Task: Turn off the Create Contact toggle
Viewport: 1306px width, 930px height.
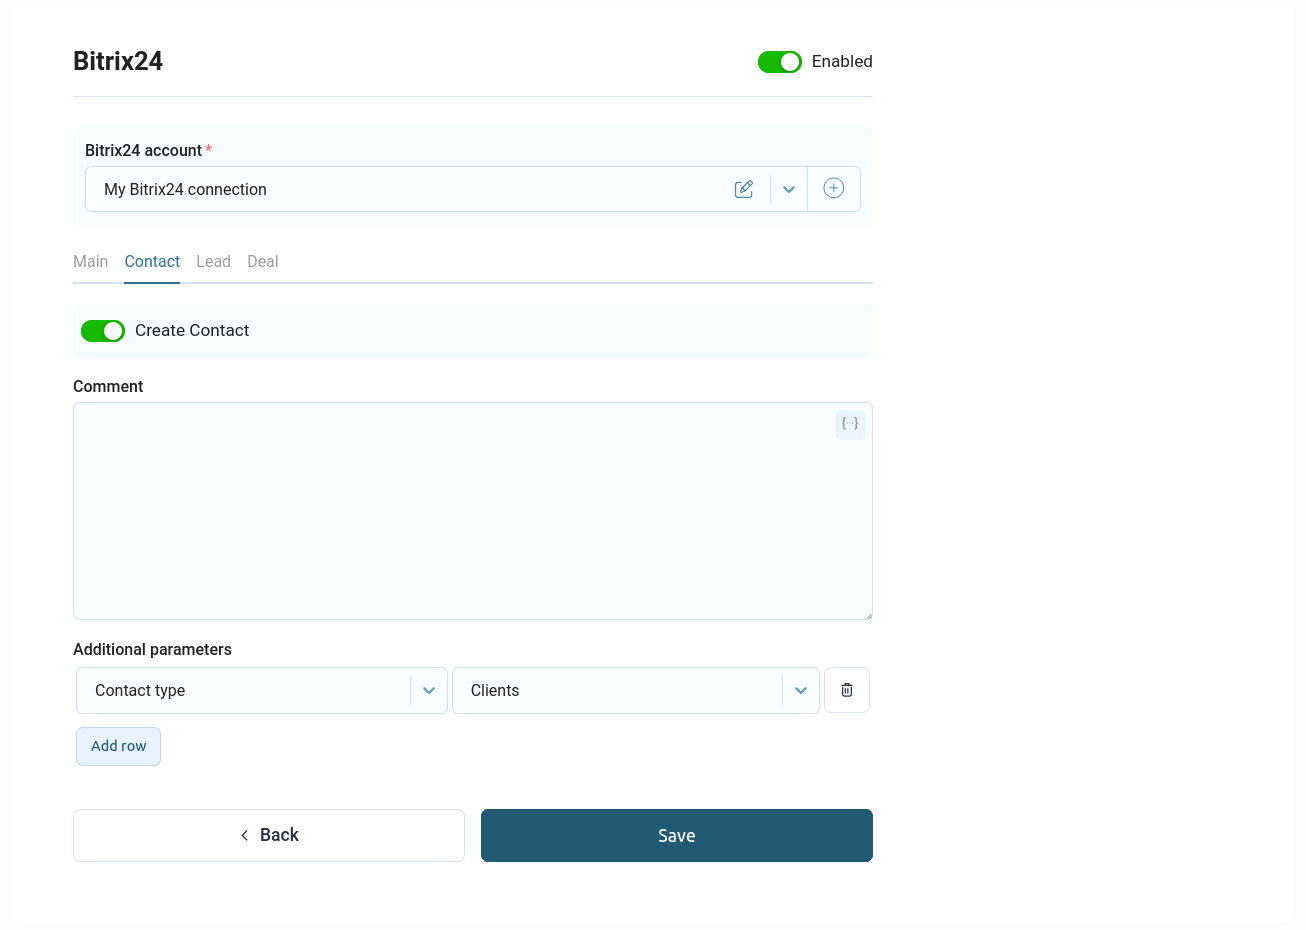Action: pyautogui.click(x=103, y=331)
